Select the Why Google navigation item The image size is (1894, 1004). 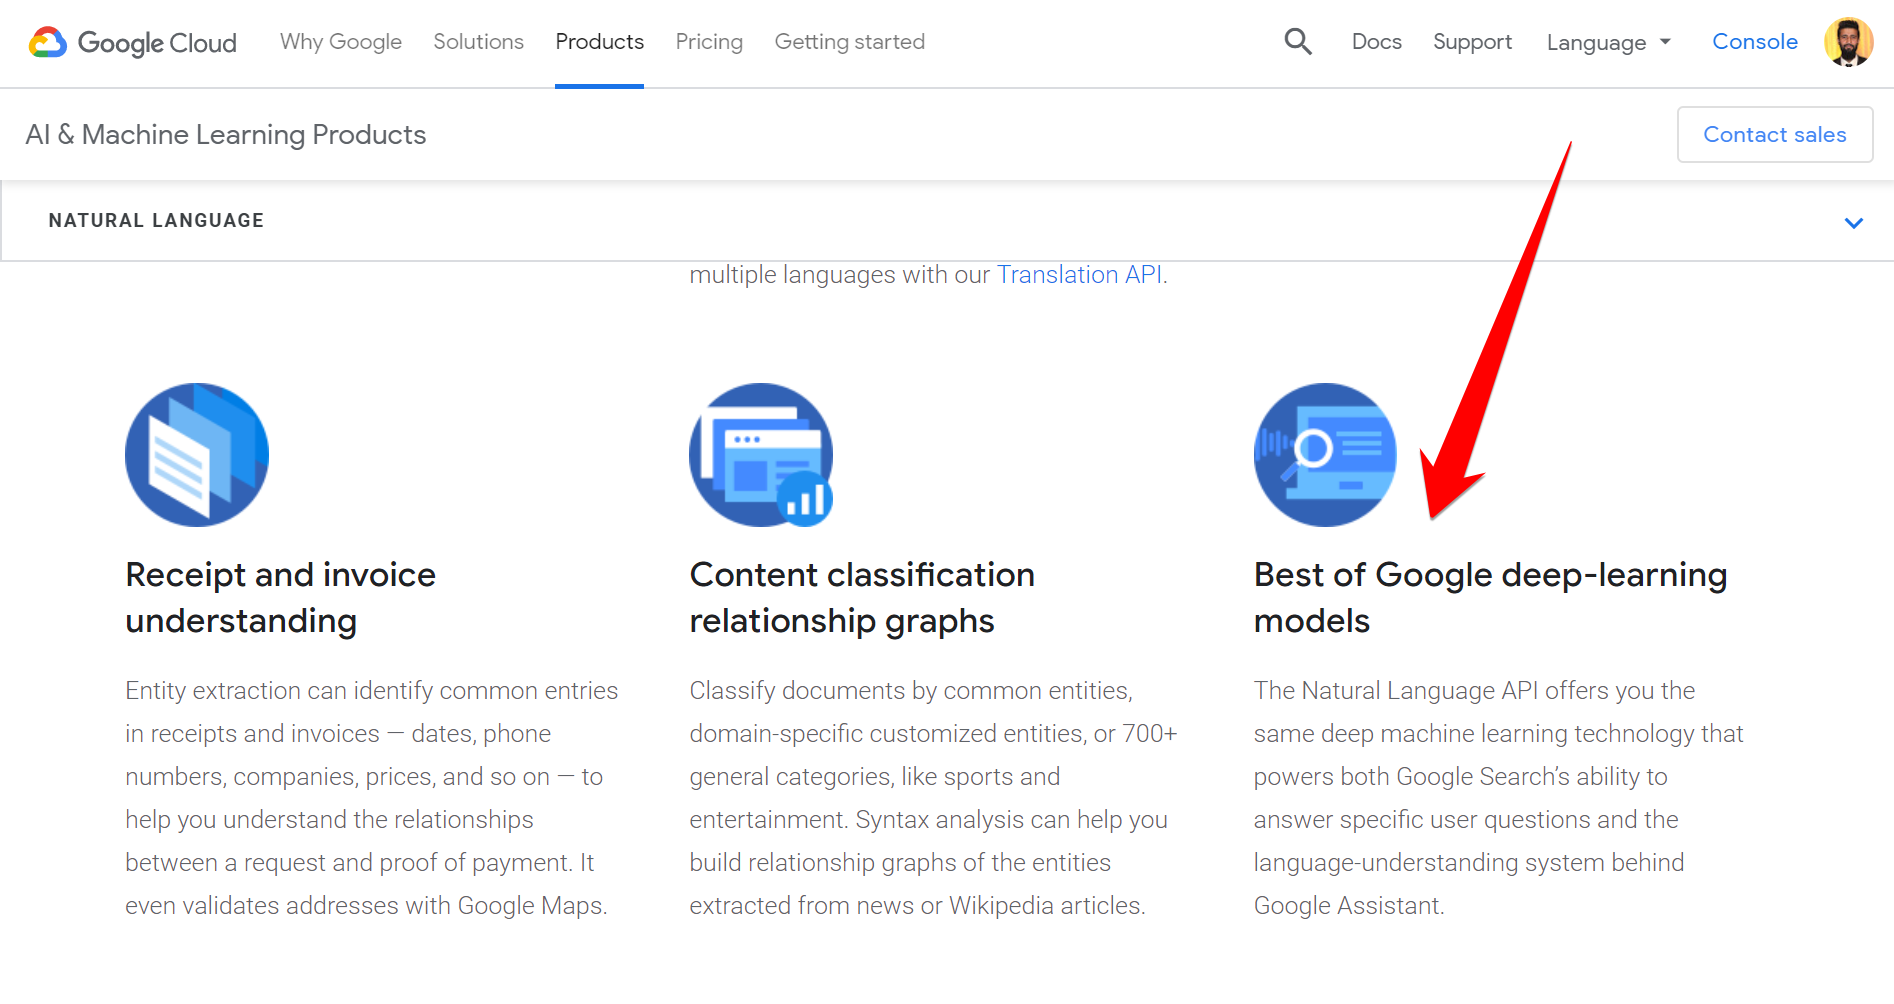340,42
